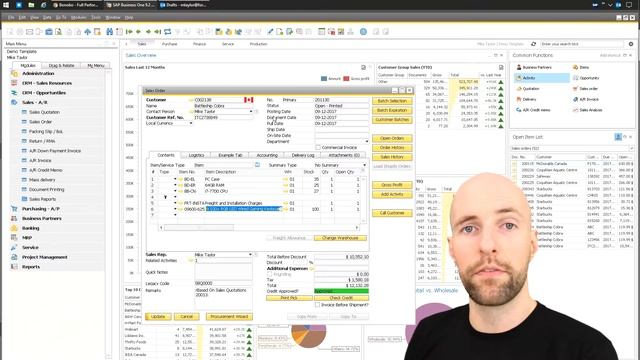Switch to the Accounting tab

(x=267, y=155)
